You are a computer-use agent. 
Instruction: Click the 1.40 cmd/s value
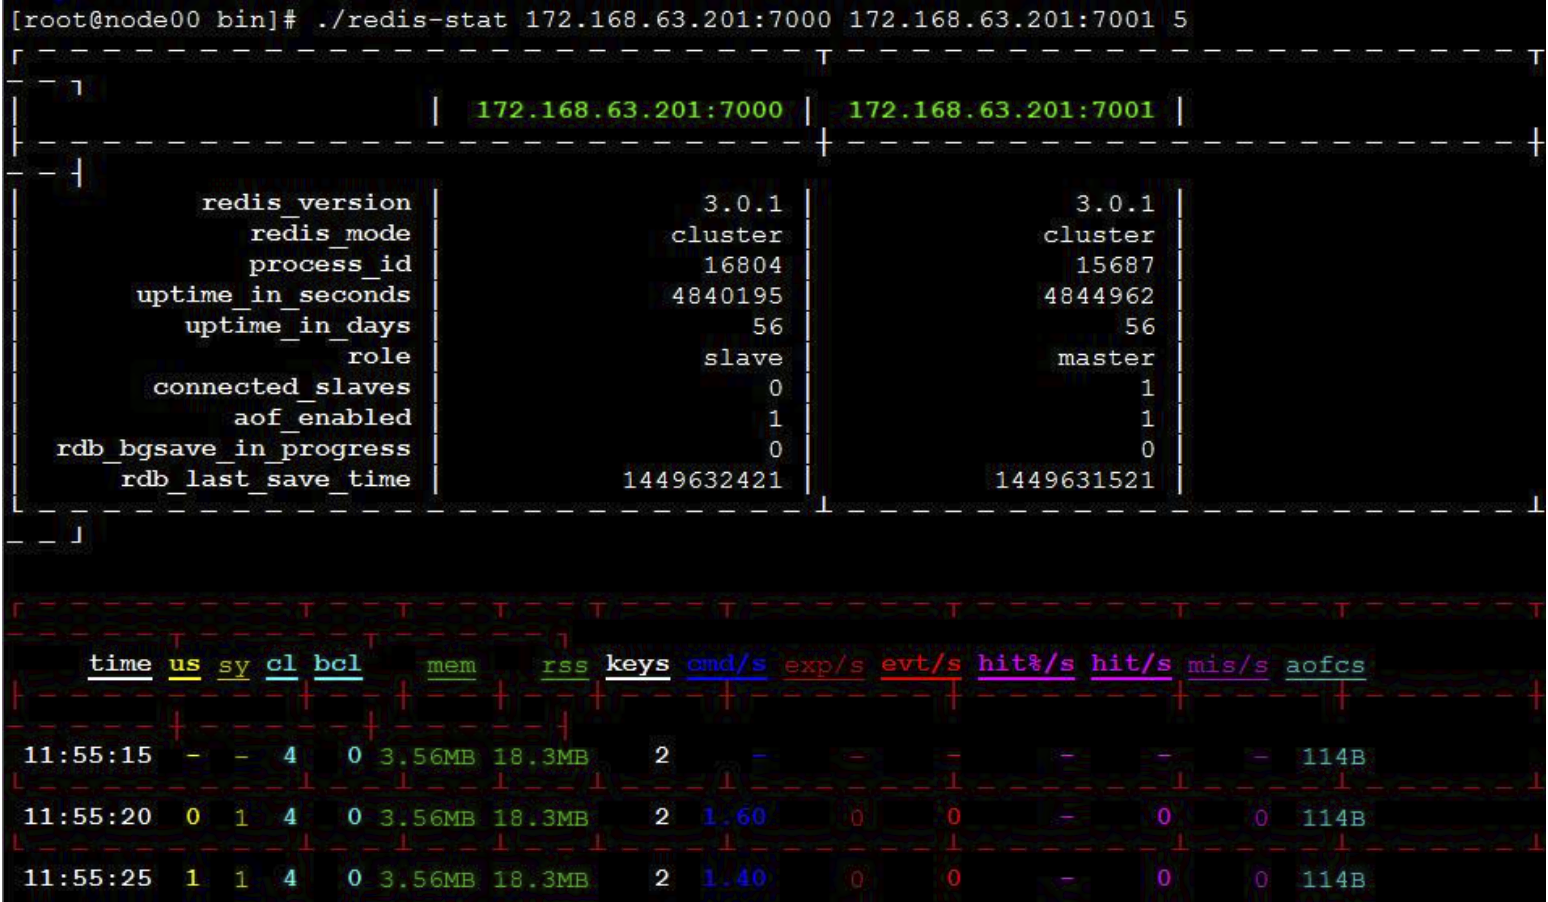pyautogui.click(x=735, y=878)
